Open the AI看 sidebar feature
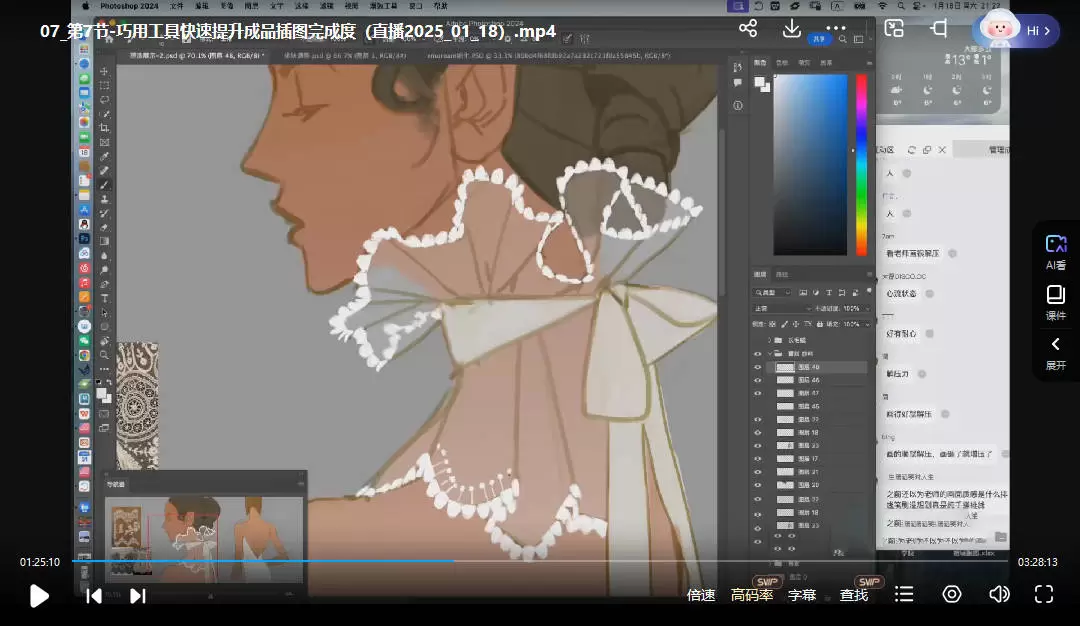 pos(1056,252)
